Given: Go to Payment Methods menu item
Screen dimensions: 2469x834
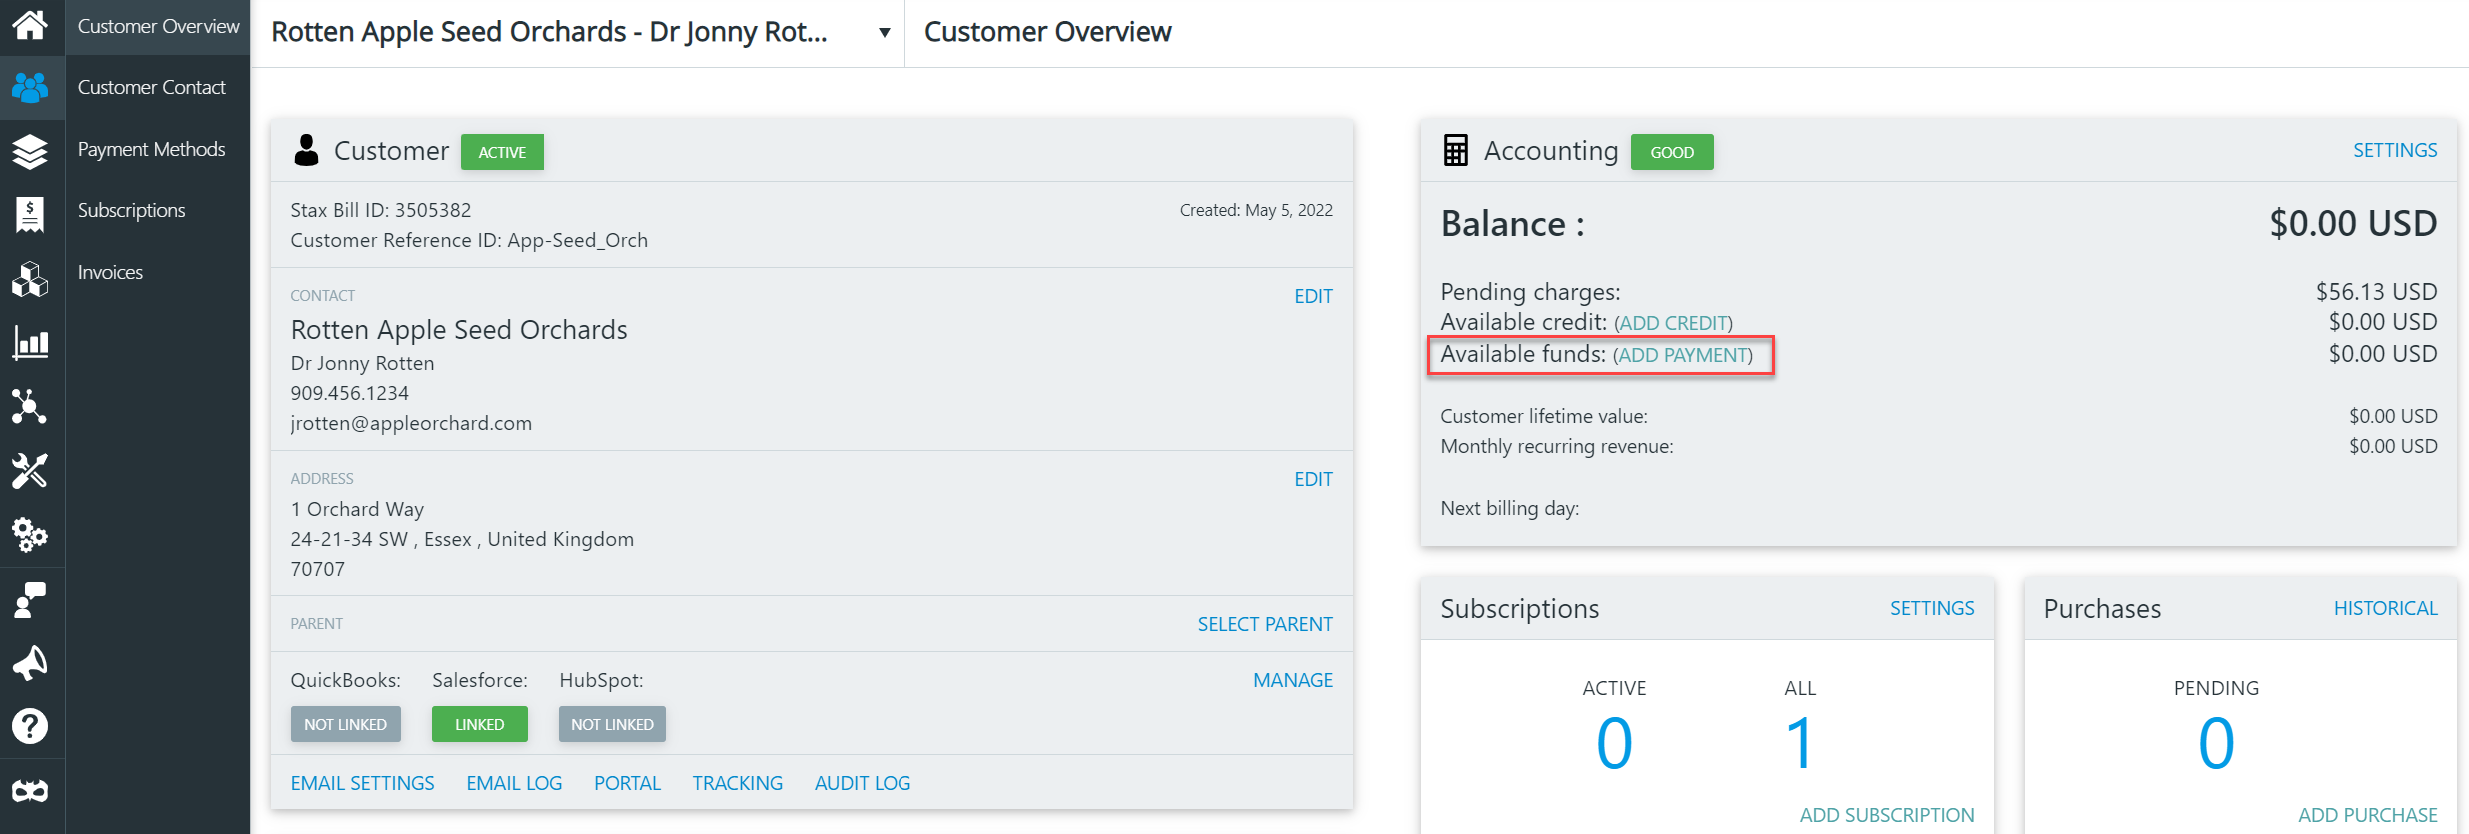Looking at the screenshot, I should (152, 149).
